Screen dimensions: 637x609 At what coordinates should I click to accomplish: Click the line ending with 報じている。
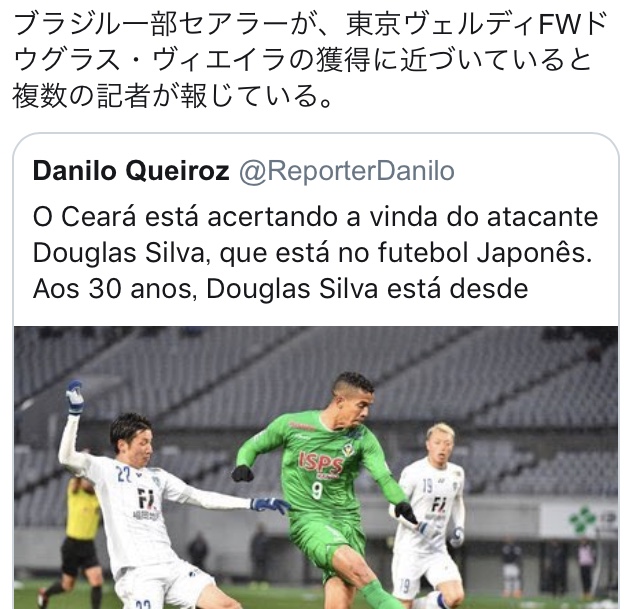point(173,96)
